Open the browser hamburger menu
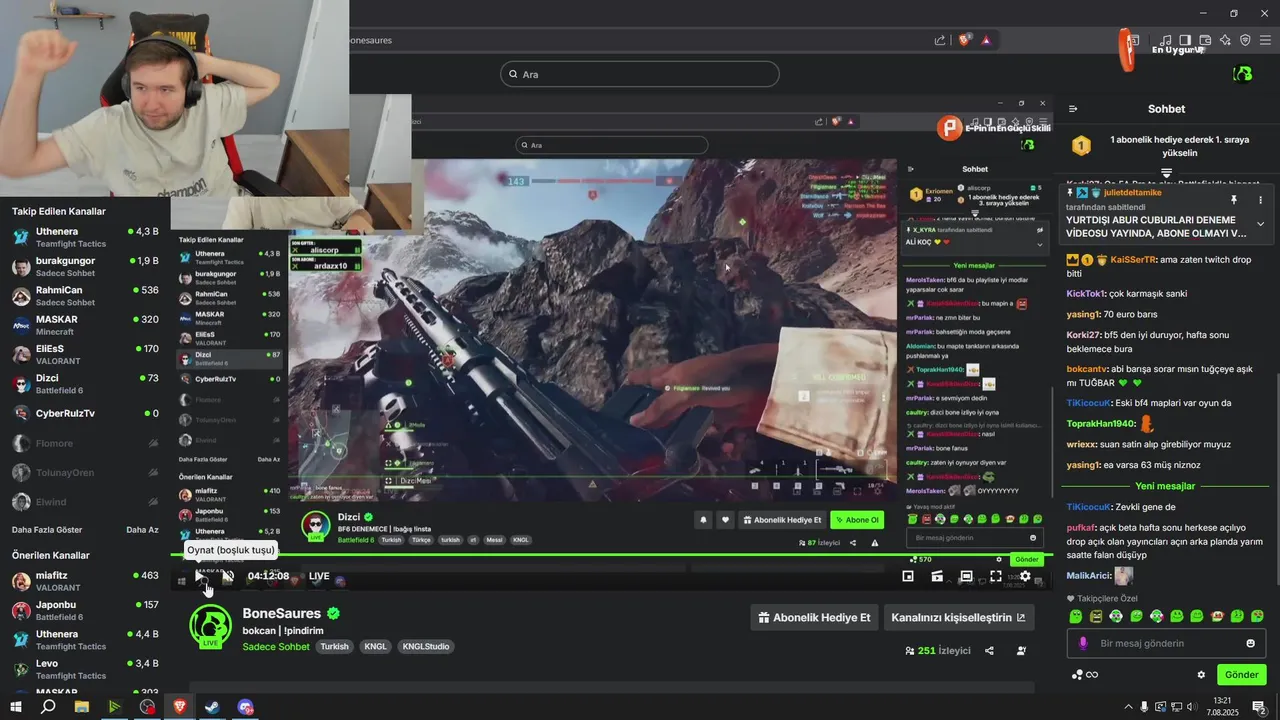The height and width of the screenshot is (720, 1280). coord(1265,40)
